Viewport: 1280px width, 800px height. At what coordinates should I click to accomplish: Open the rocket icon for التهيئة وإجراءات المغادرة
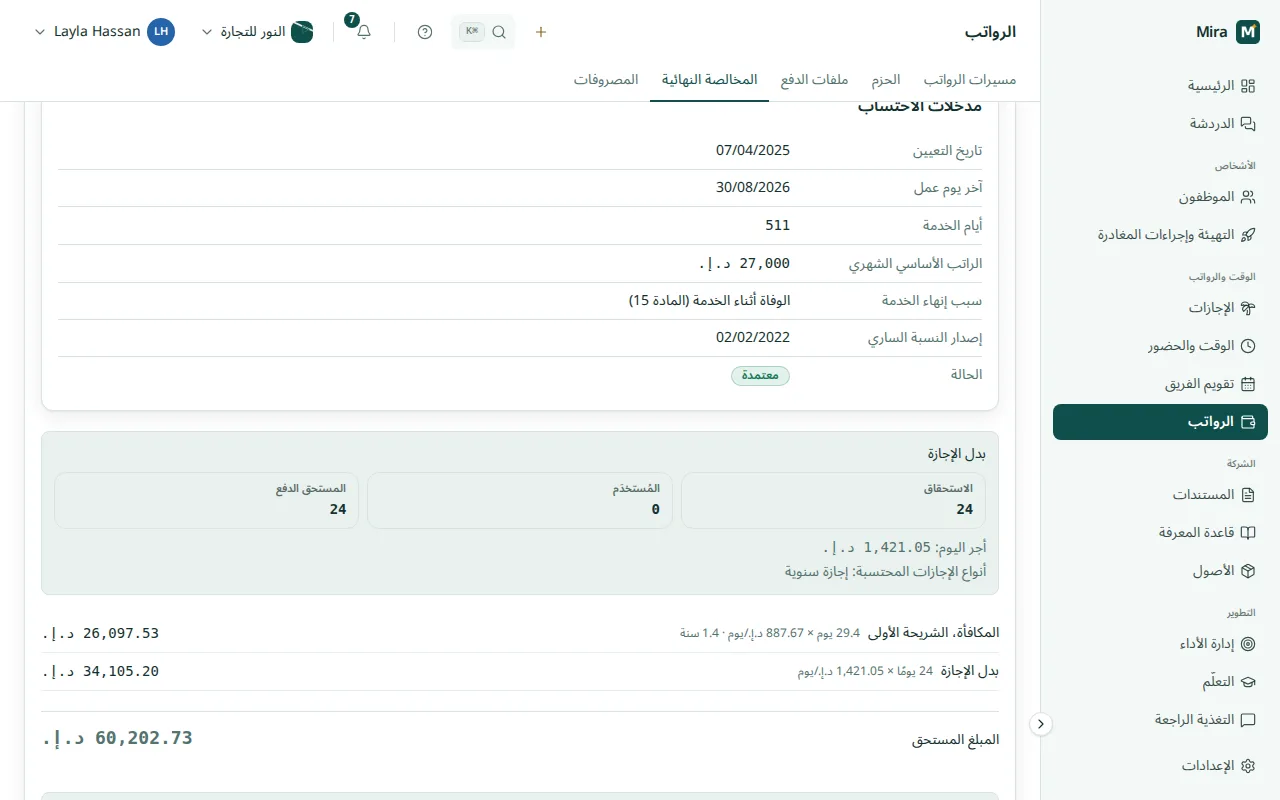coord(1248,235)
